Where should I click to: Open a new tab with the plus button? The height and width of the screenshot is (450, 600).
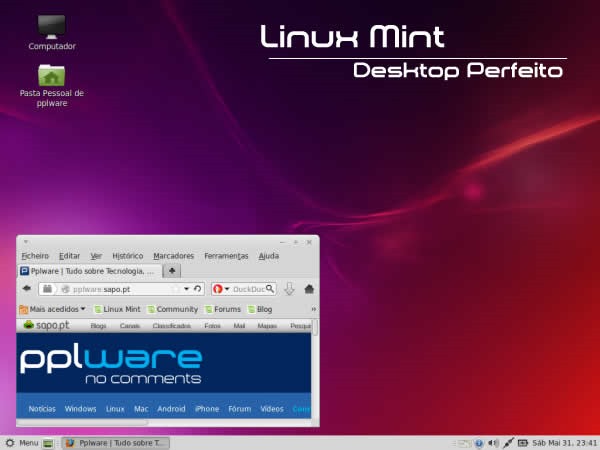point(172,271)
